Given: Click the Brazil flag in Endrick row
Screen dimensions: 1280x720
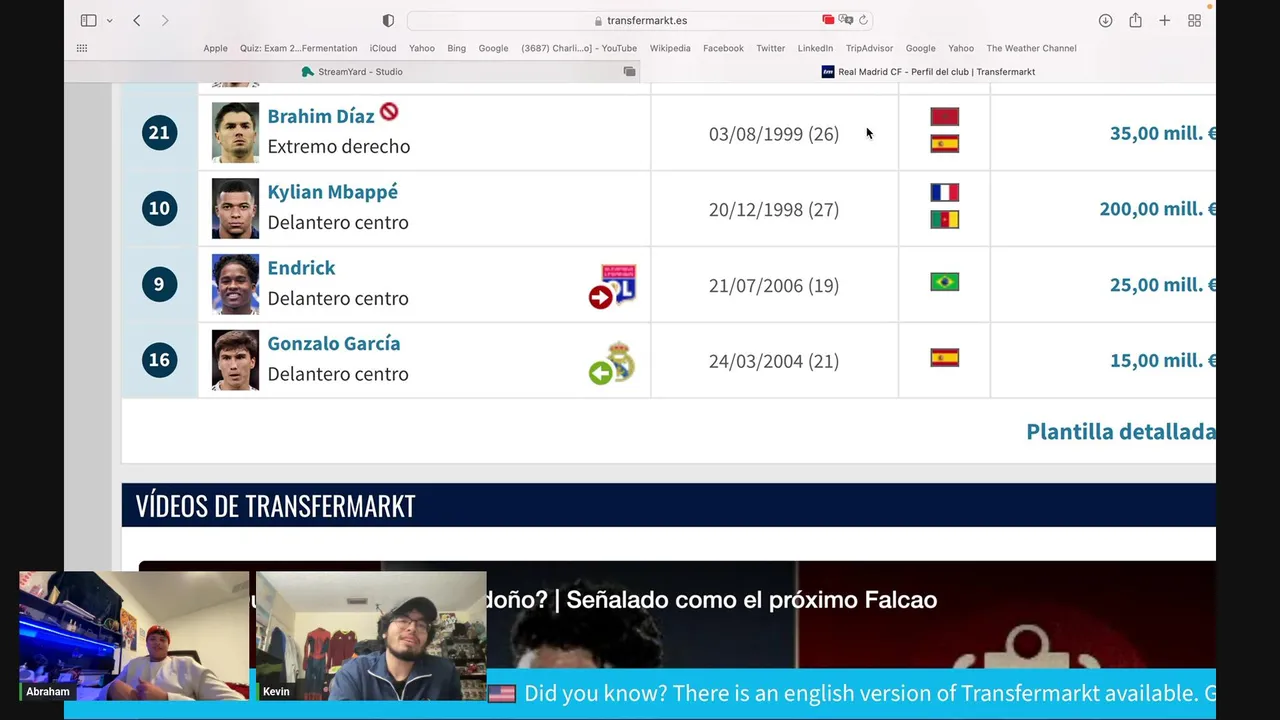Looking at the screenshot, I should click(944, 282).
